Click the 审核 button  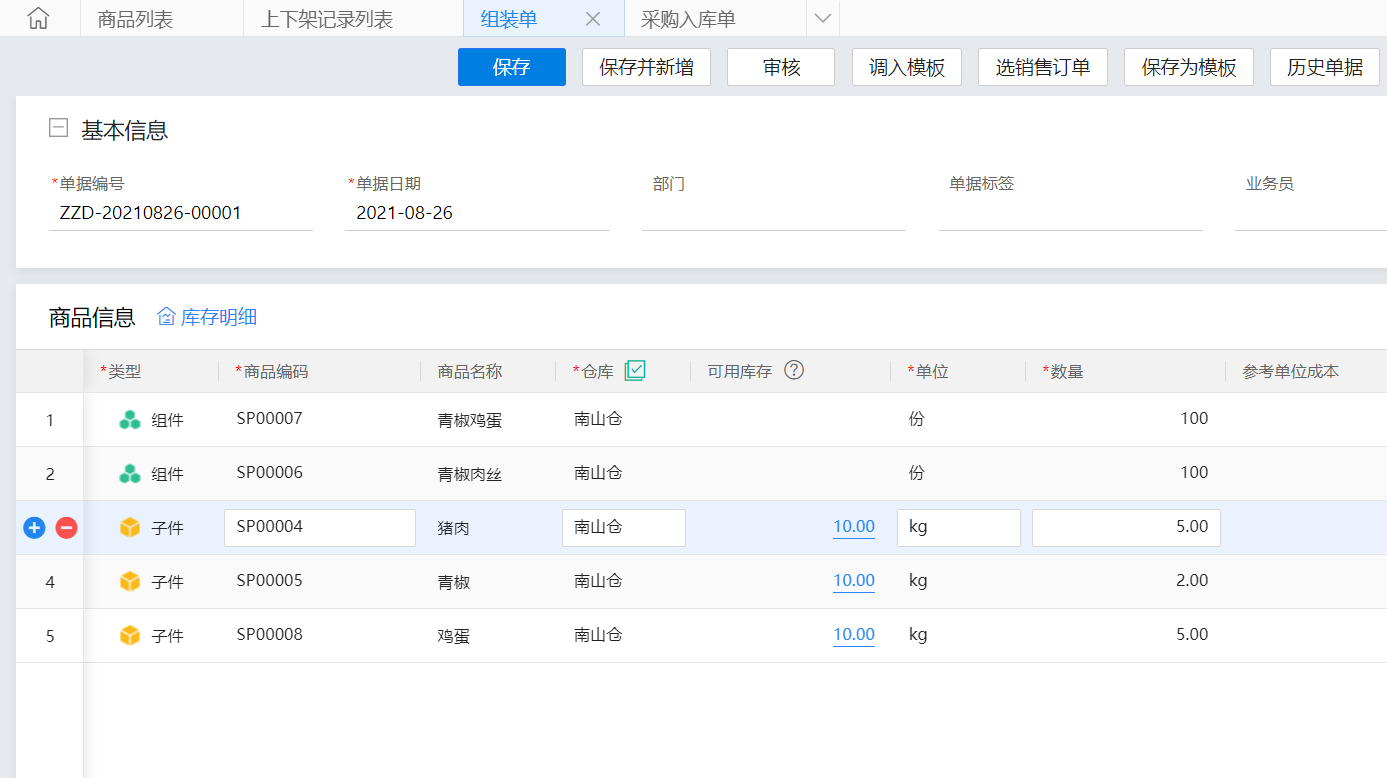(781, 67)
